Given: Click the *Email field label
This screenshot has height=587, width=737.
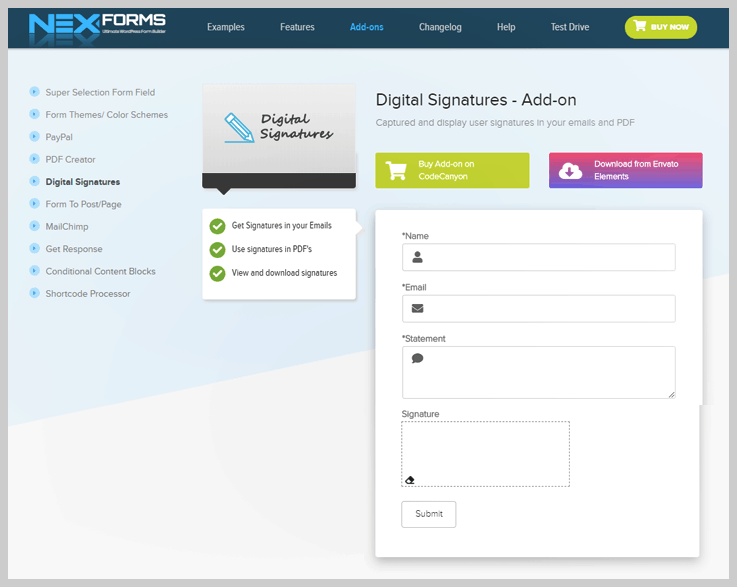Looking at the screenshot, I should click(x=414, y=287).
